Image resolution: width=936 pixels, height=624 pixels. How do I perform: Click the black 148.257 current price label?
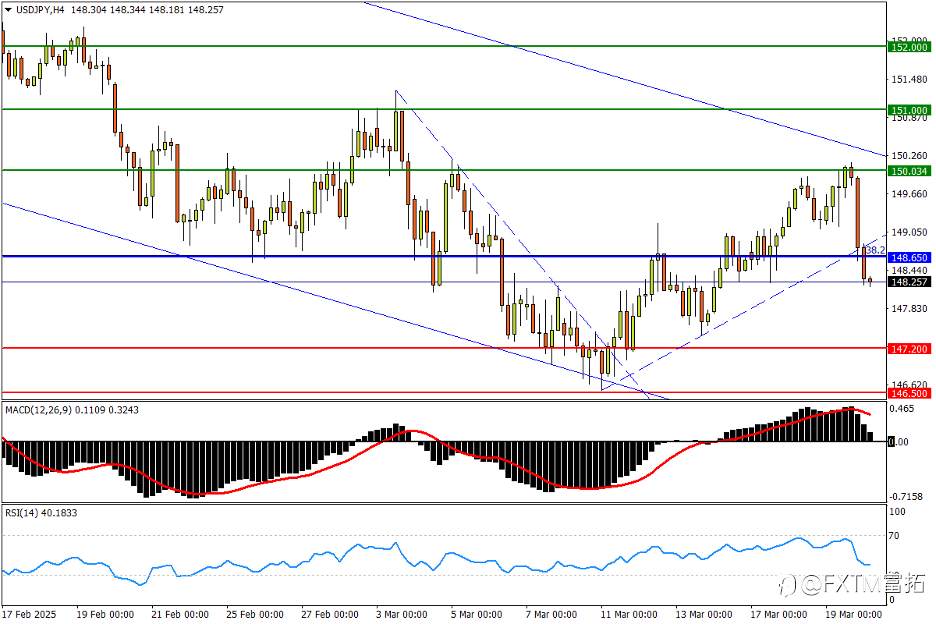click(x=909, y=282)
